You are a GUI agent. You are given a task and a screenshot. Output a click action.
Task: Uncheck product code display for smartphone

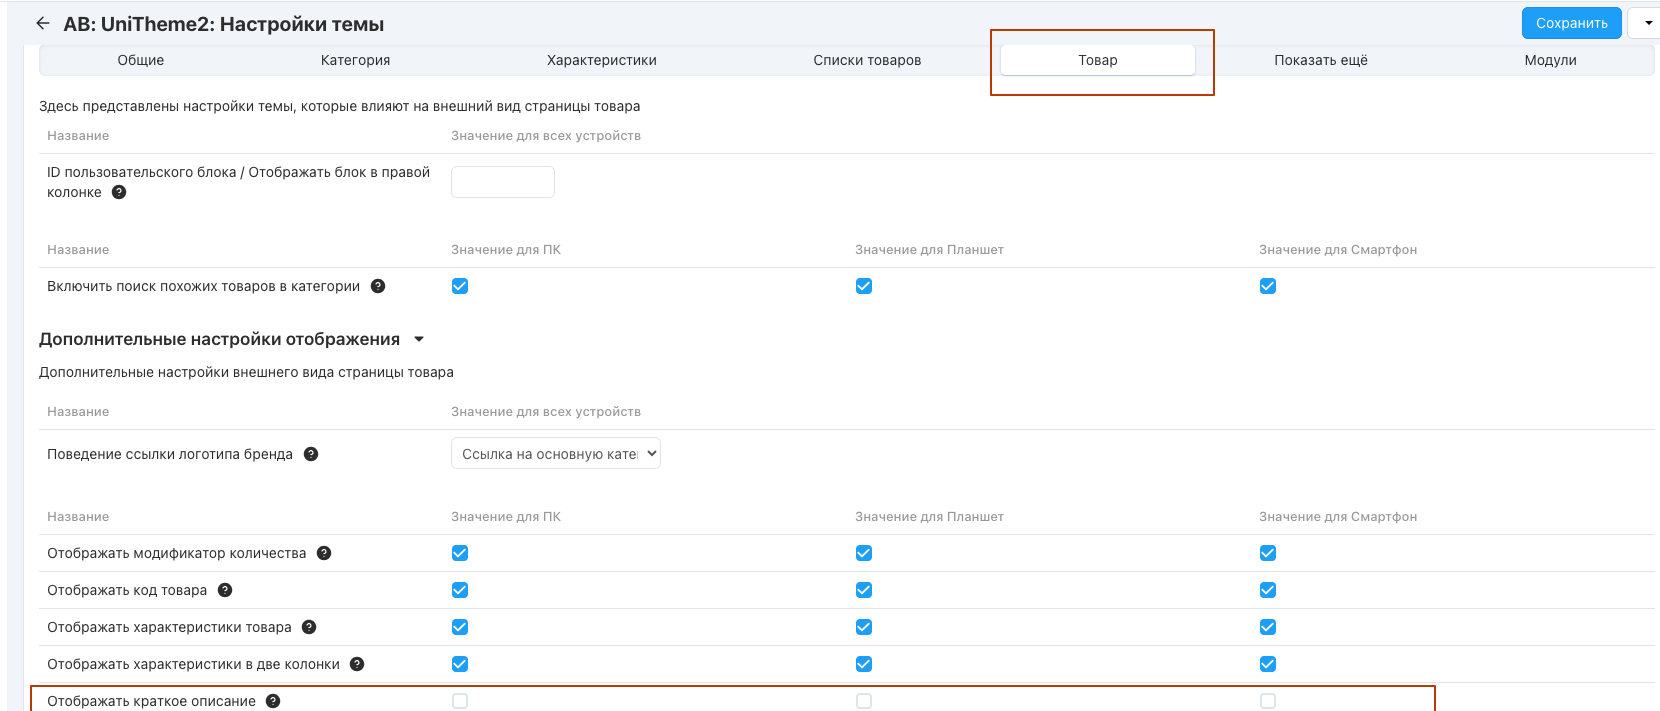(1268, 590)
